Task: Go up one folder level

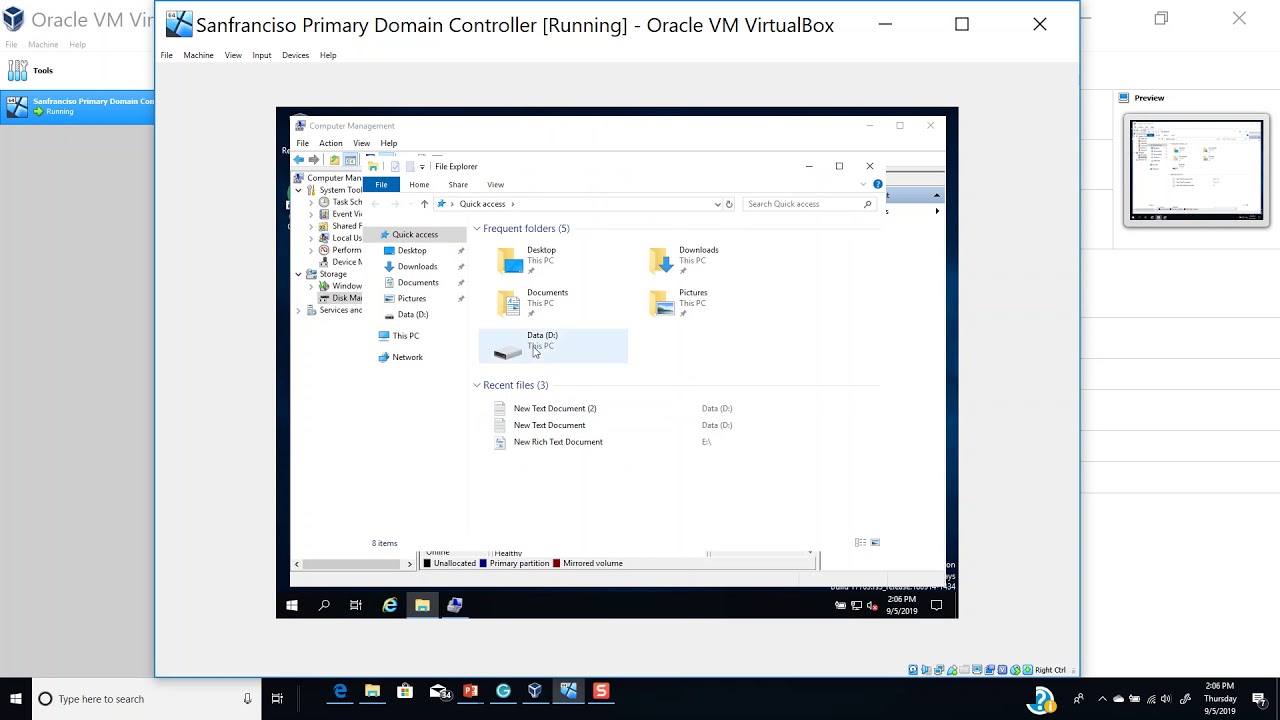Action: click(424, 204)
